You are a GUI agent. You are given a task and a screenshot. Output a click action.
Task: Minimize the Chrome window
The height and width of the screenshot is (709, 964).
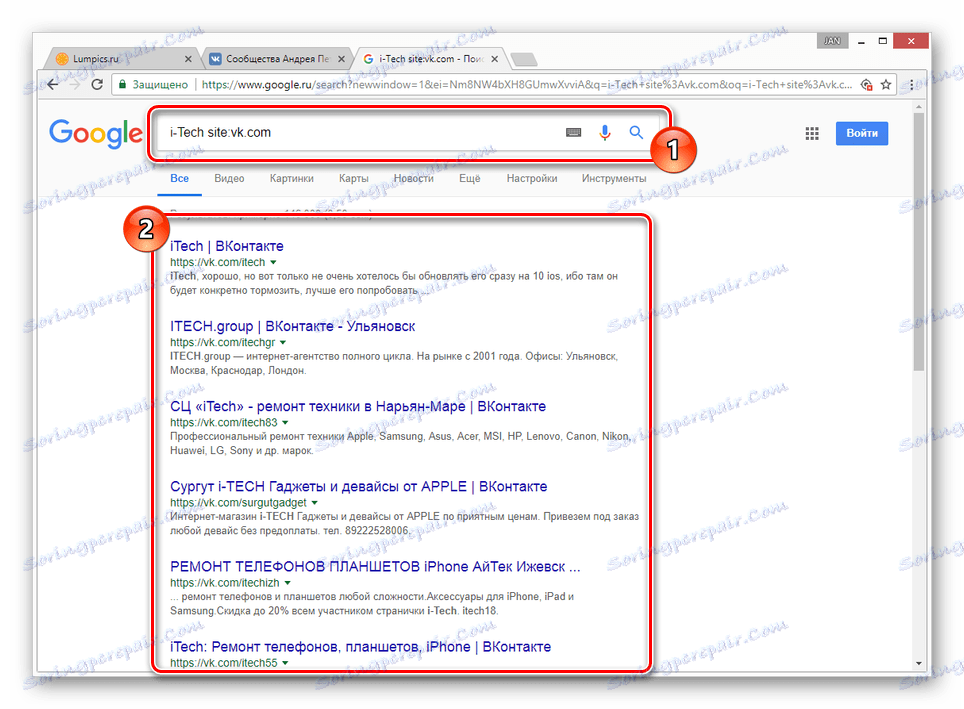click(x=861, y=41)
